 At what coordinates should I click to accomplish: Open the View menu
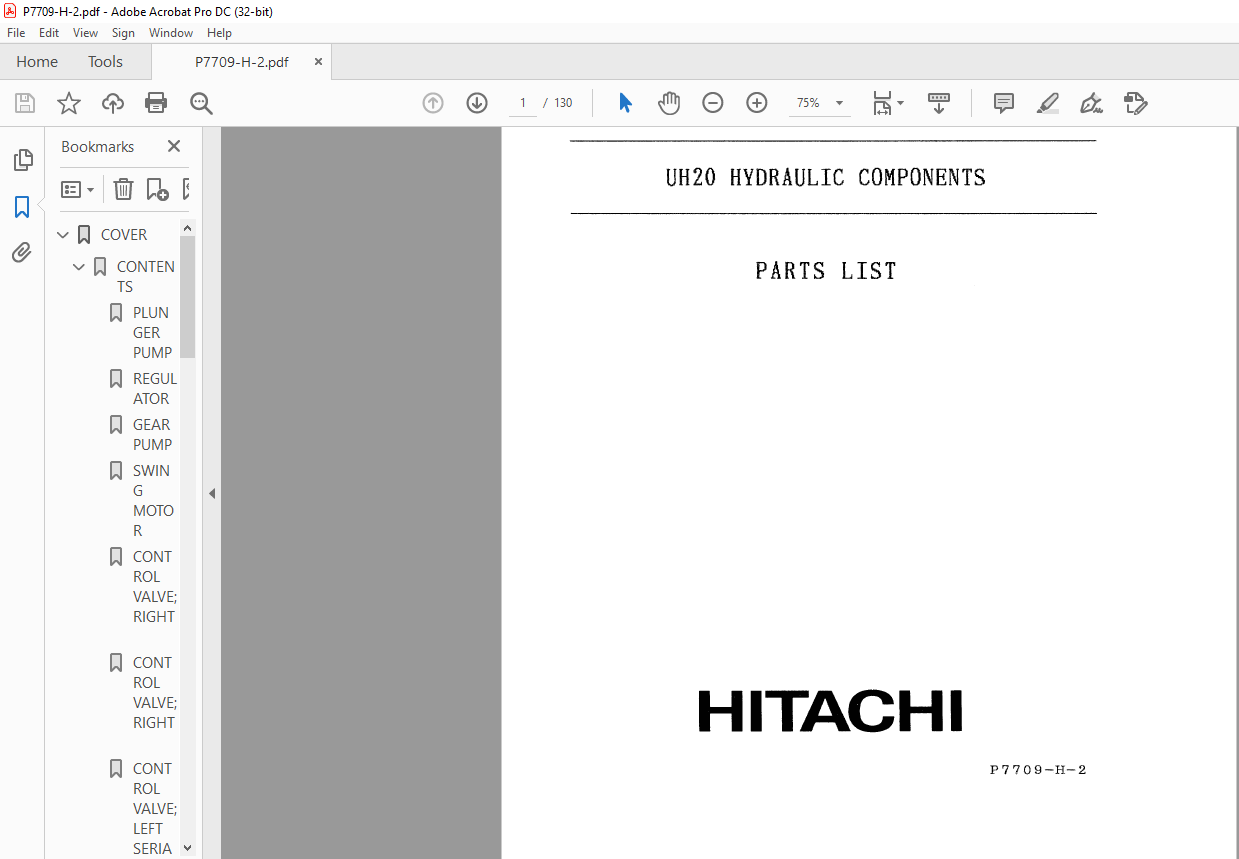click(x=86, y=33)
